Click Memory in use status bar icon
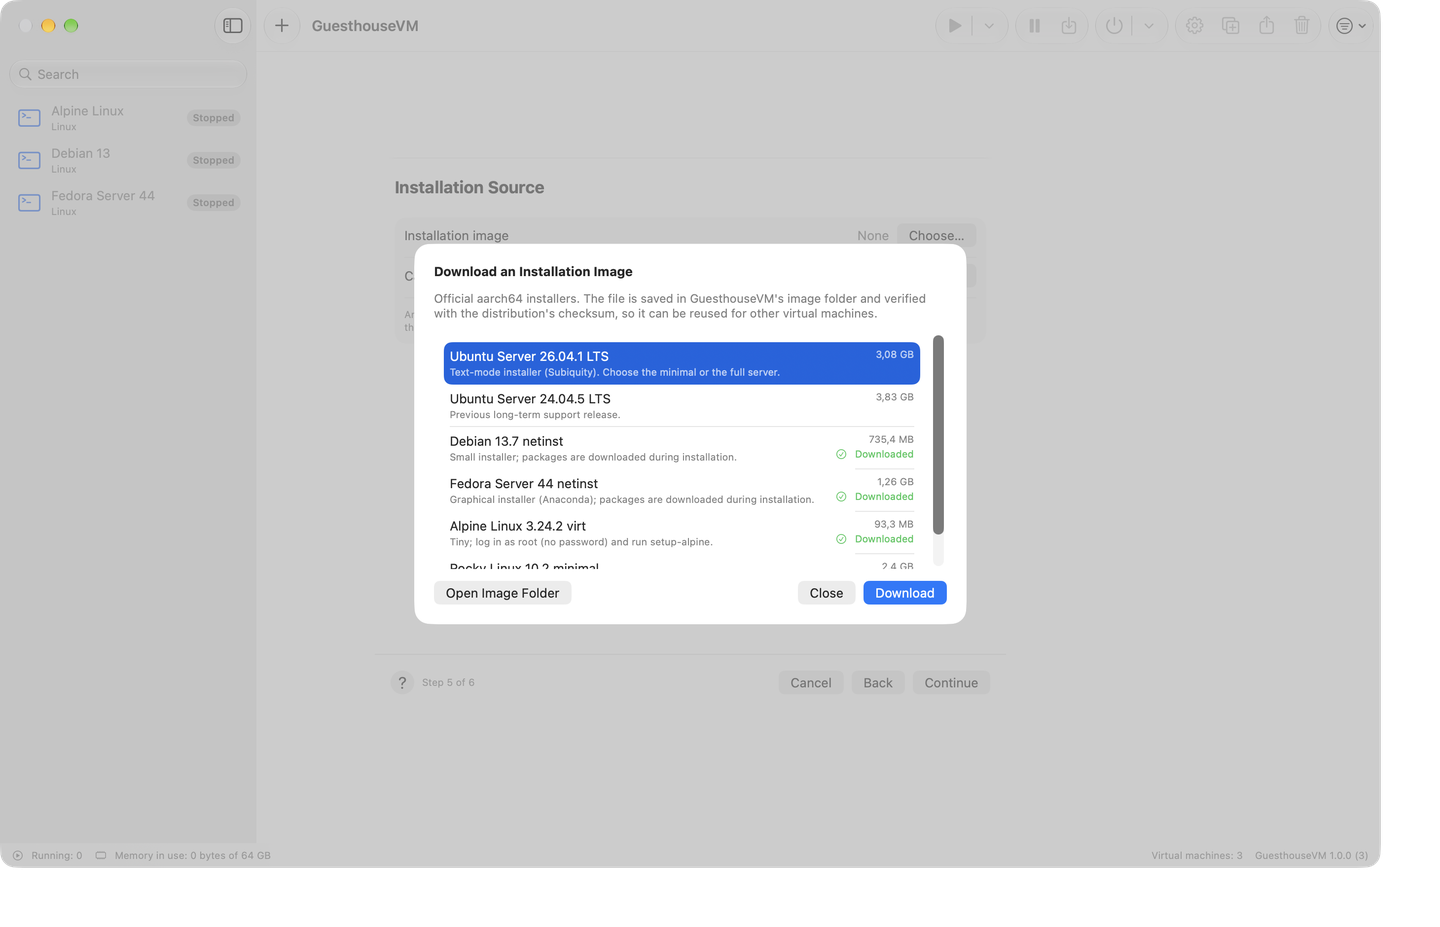The width and height of the screenshot is (1440, 927). tap(101, 856)
